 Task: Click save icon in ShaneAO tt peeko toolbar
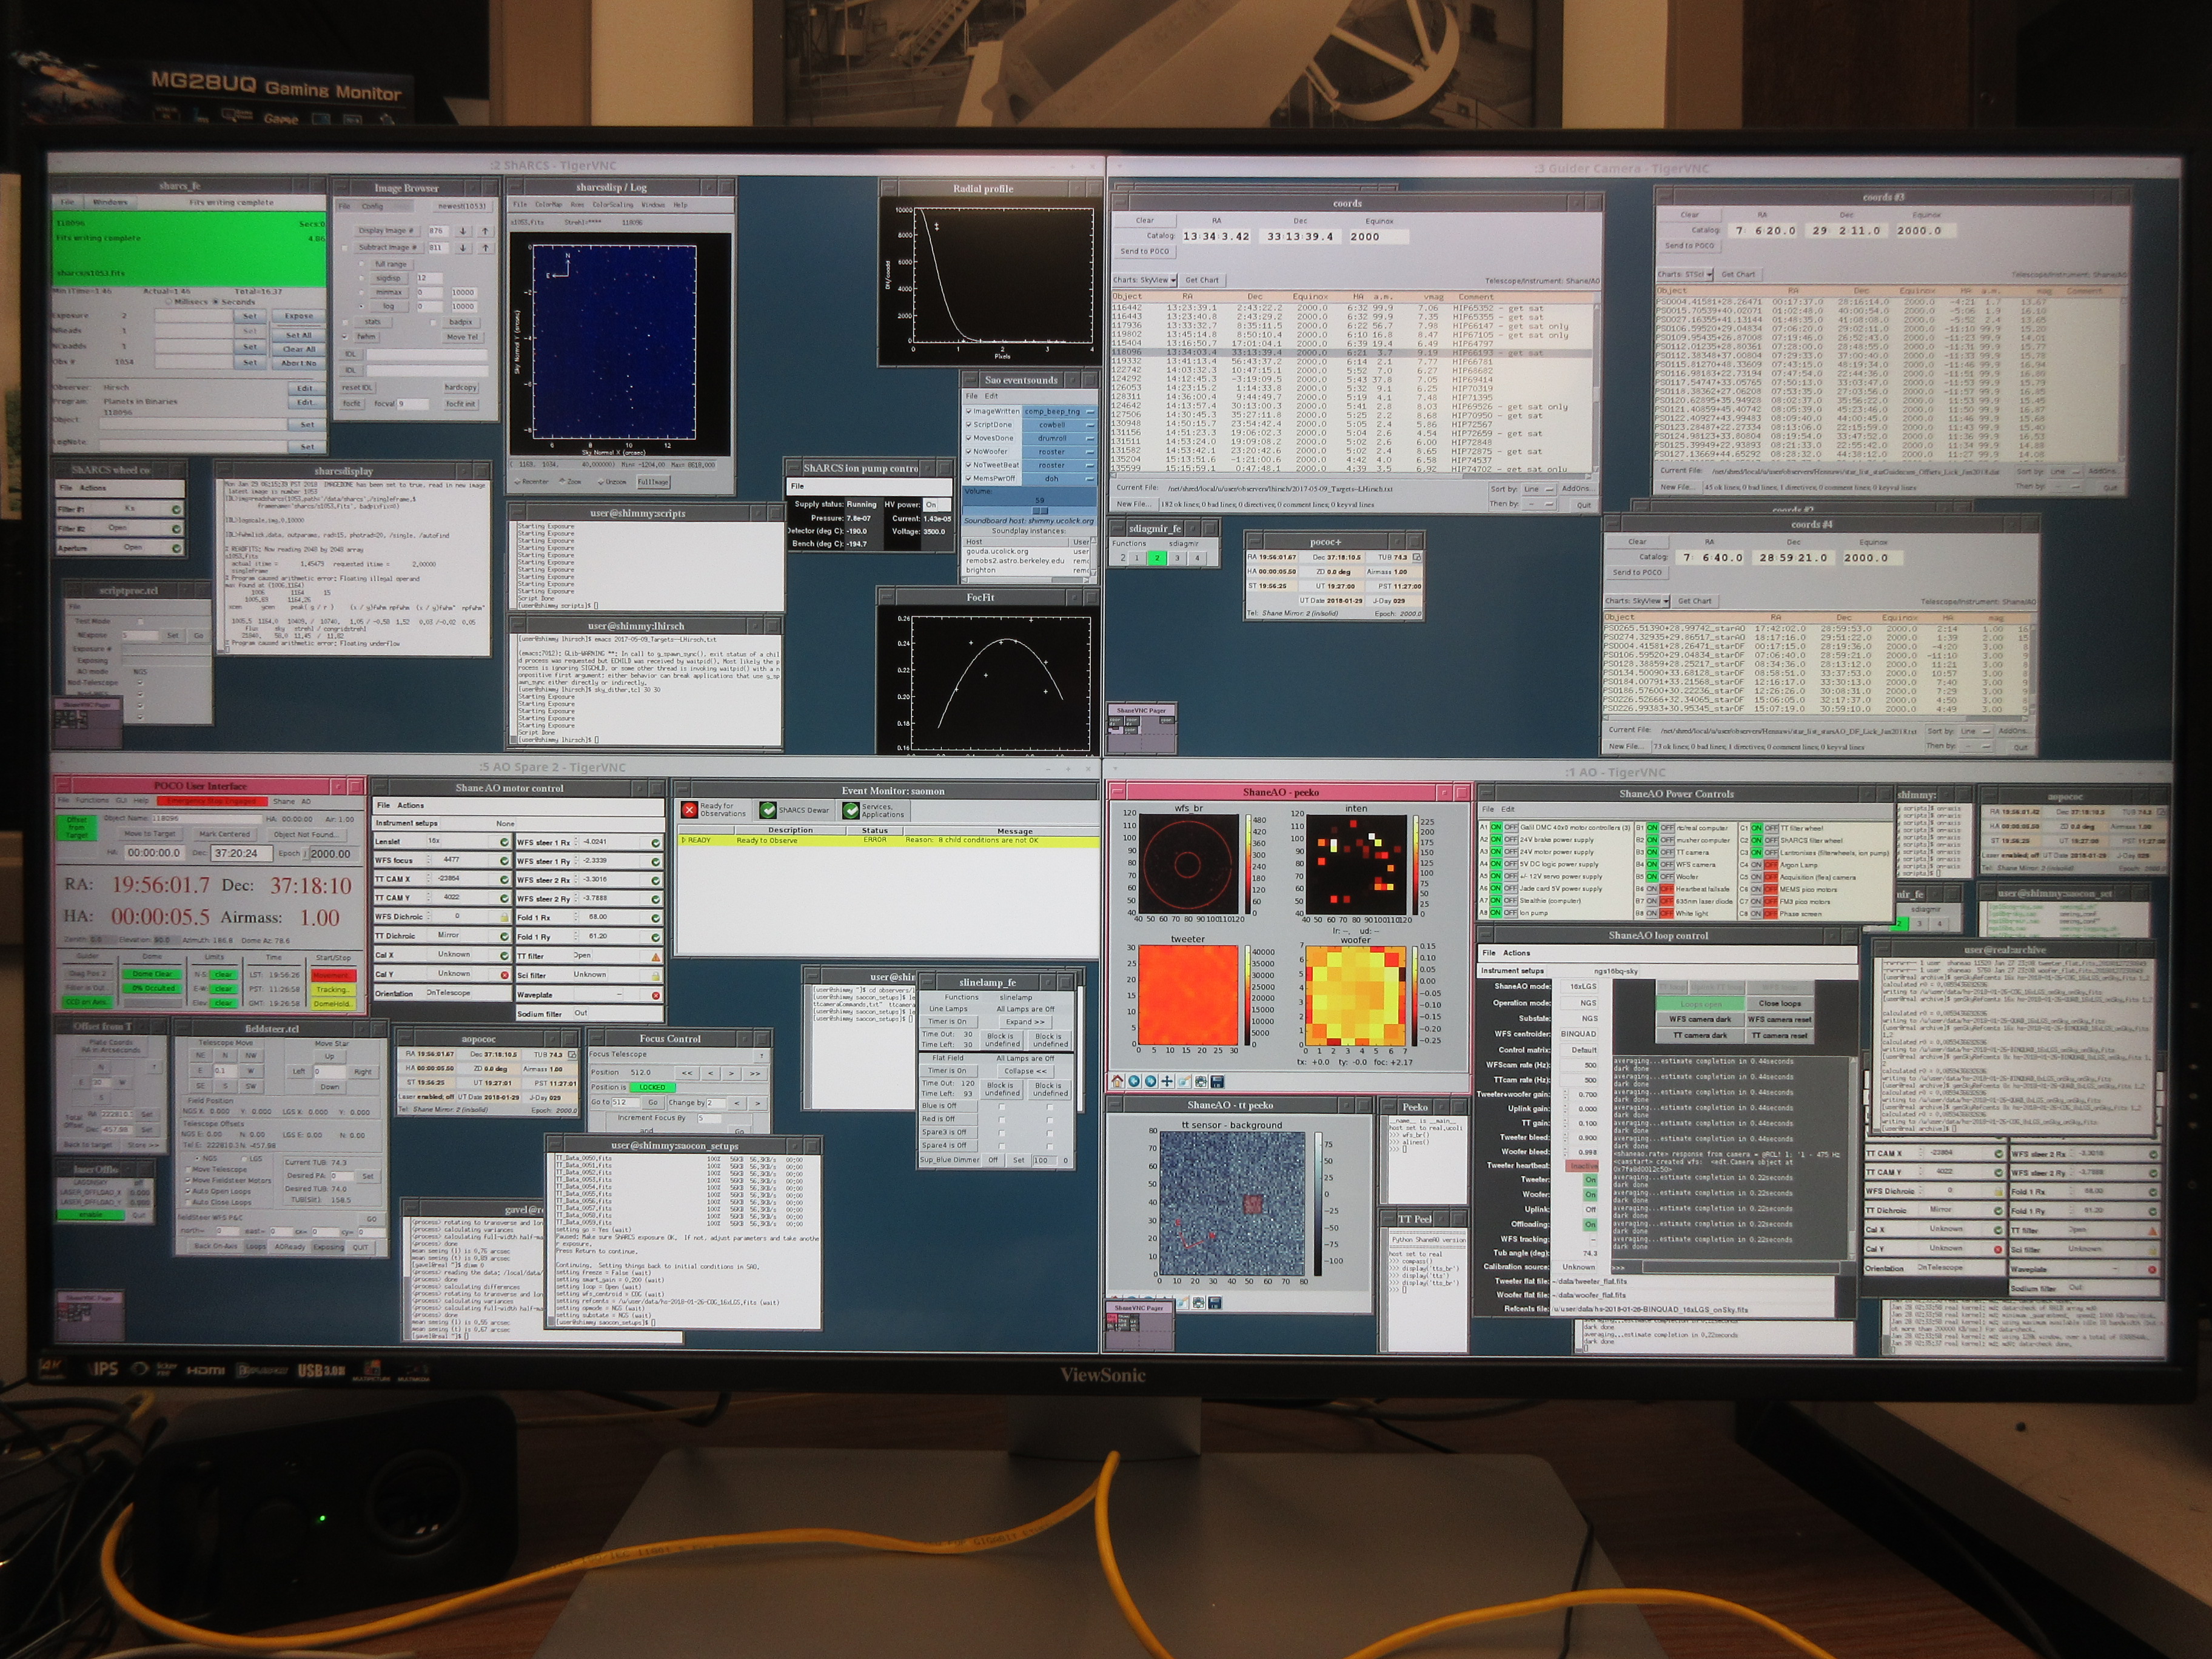click(1214, 1302)
